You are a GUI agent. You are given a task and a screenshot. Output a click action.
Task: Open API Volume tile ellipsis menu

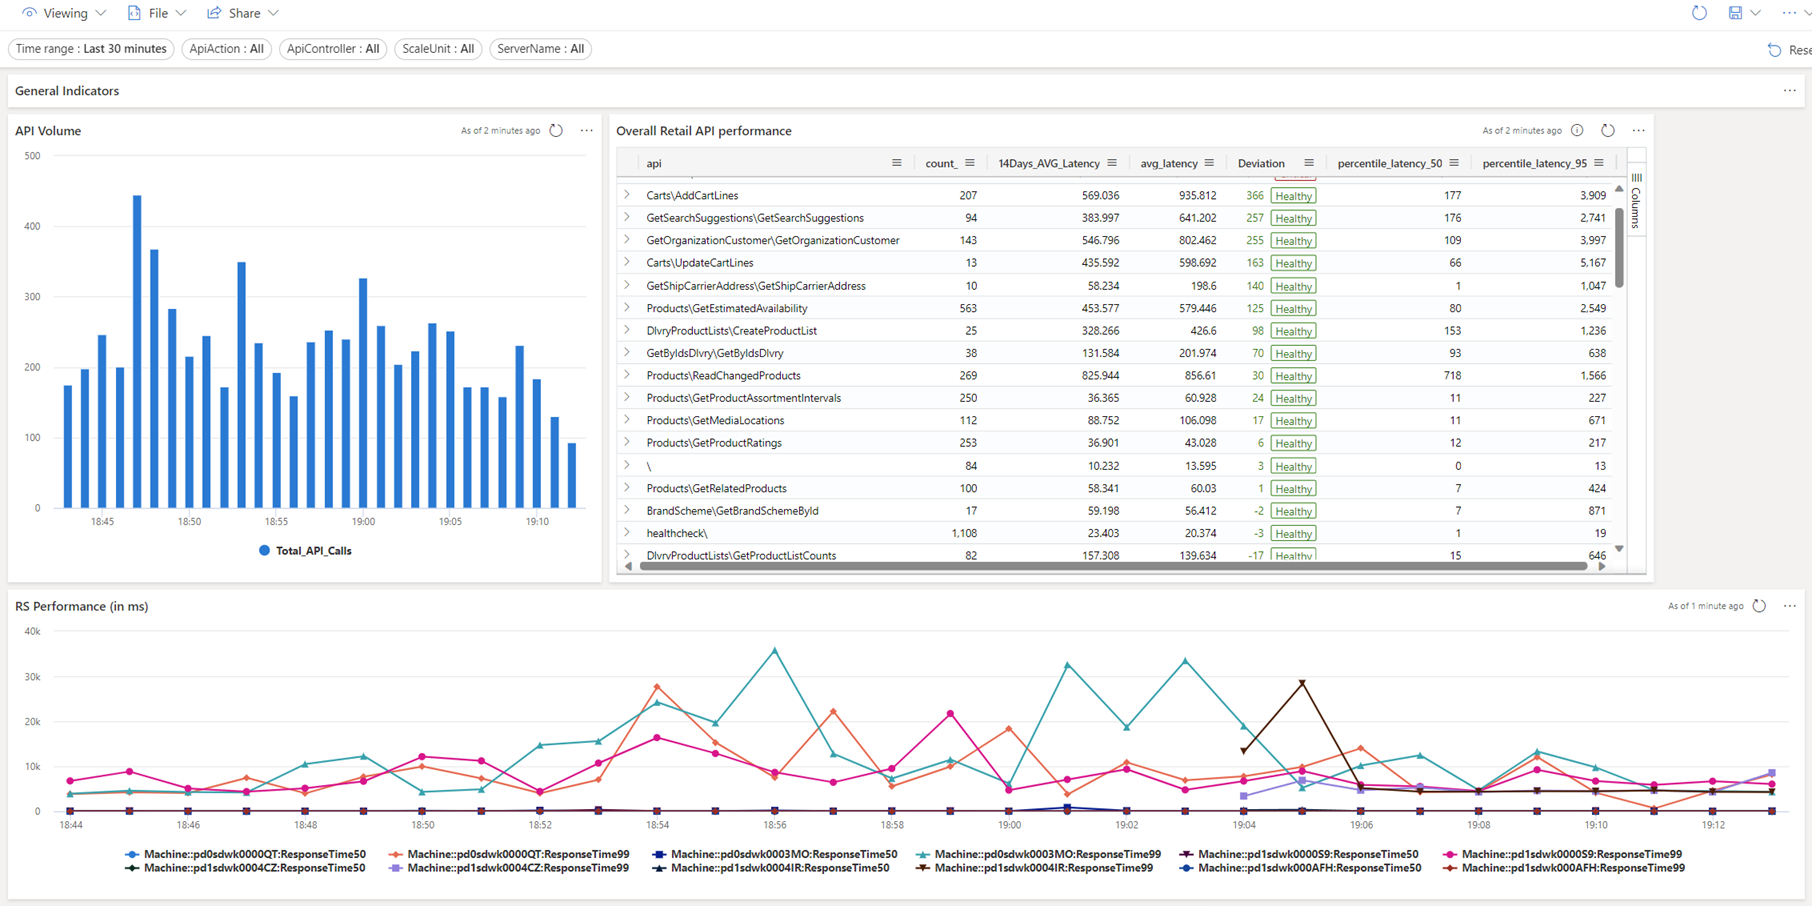pyautogui.click(x=586, y=130)
